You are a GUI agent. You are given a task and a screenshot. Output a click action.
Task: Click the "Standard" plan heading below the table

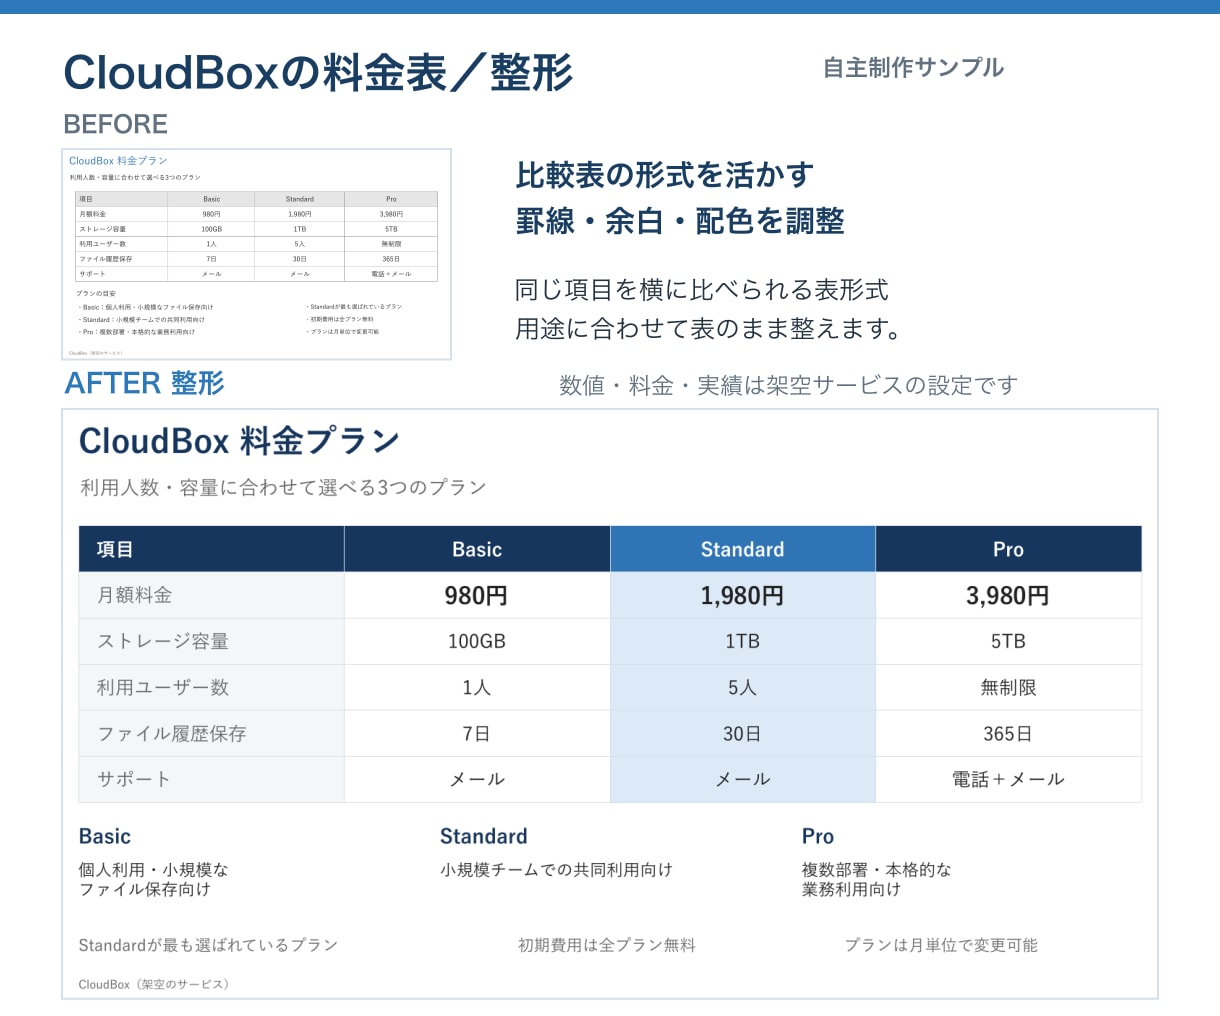pos(484,836)
